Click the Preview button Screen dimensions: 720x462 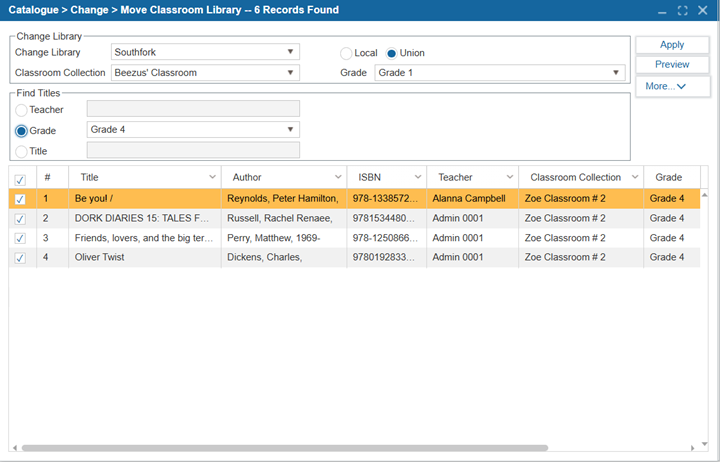point(672,65)
